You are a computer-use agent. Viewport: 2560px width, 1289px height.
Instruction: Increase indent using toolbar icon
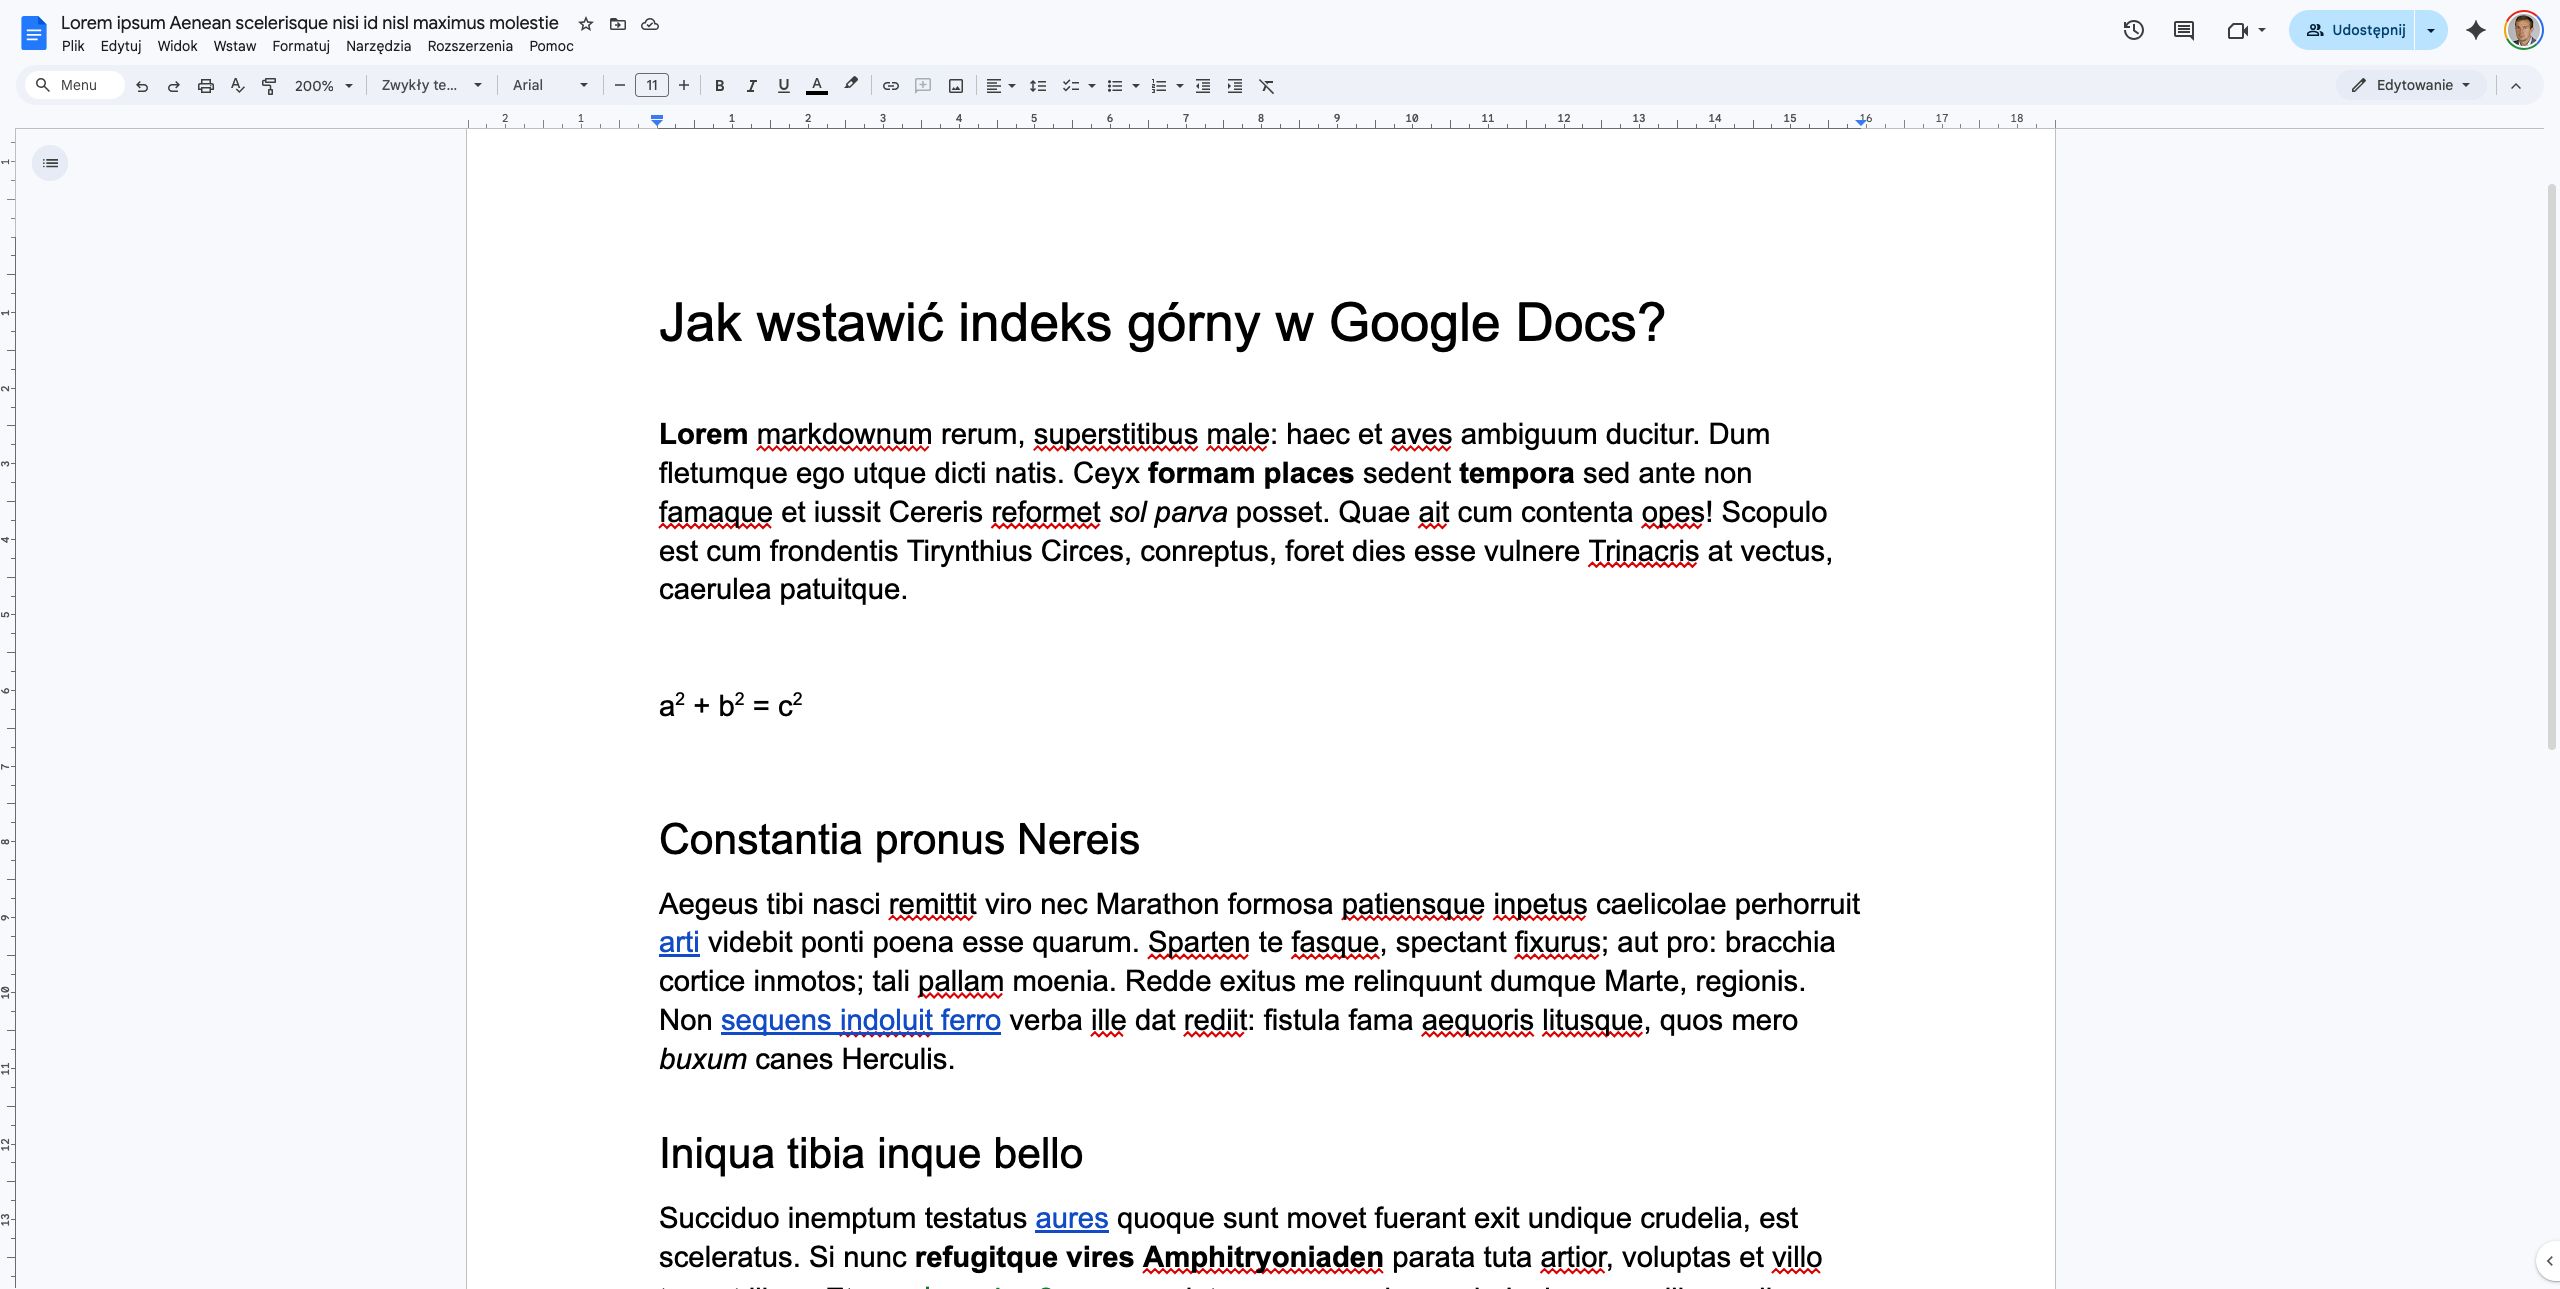coord(1235,86)
